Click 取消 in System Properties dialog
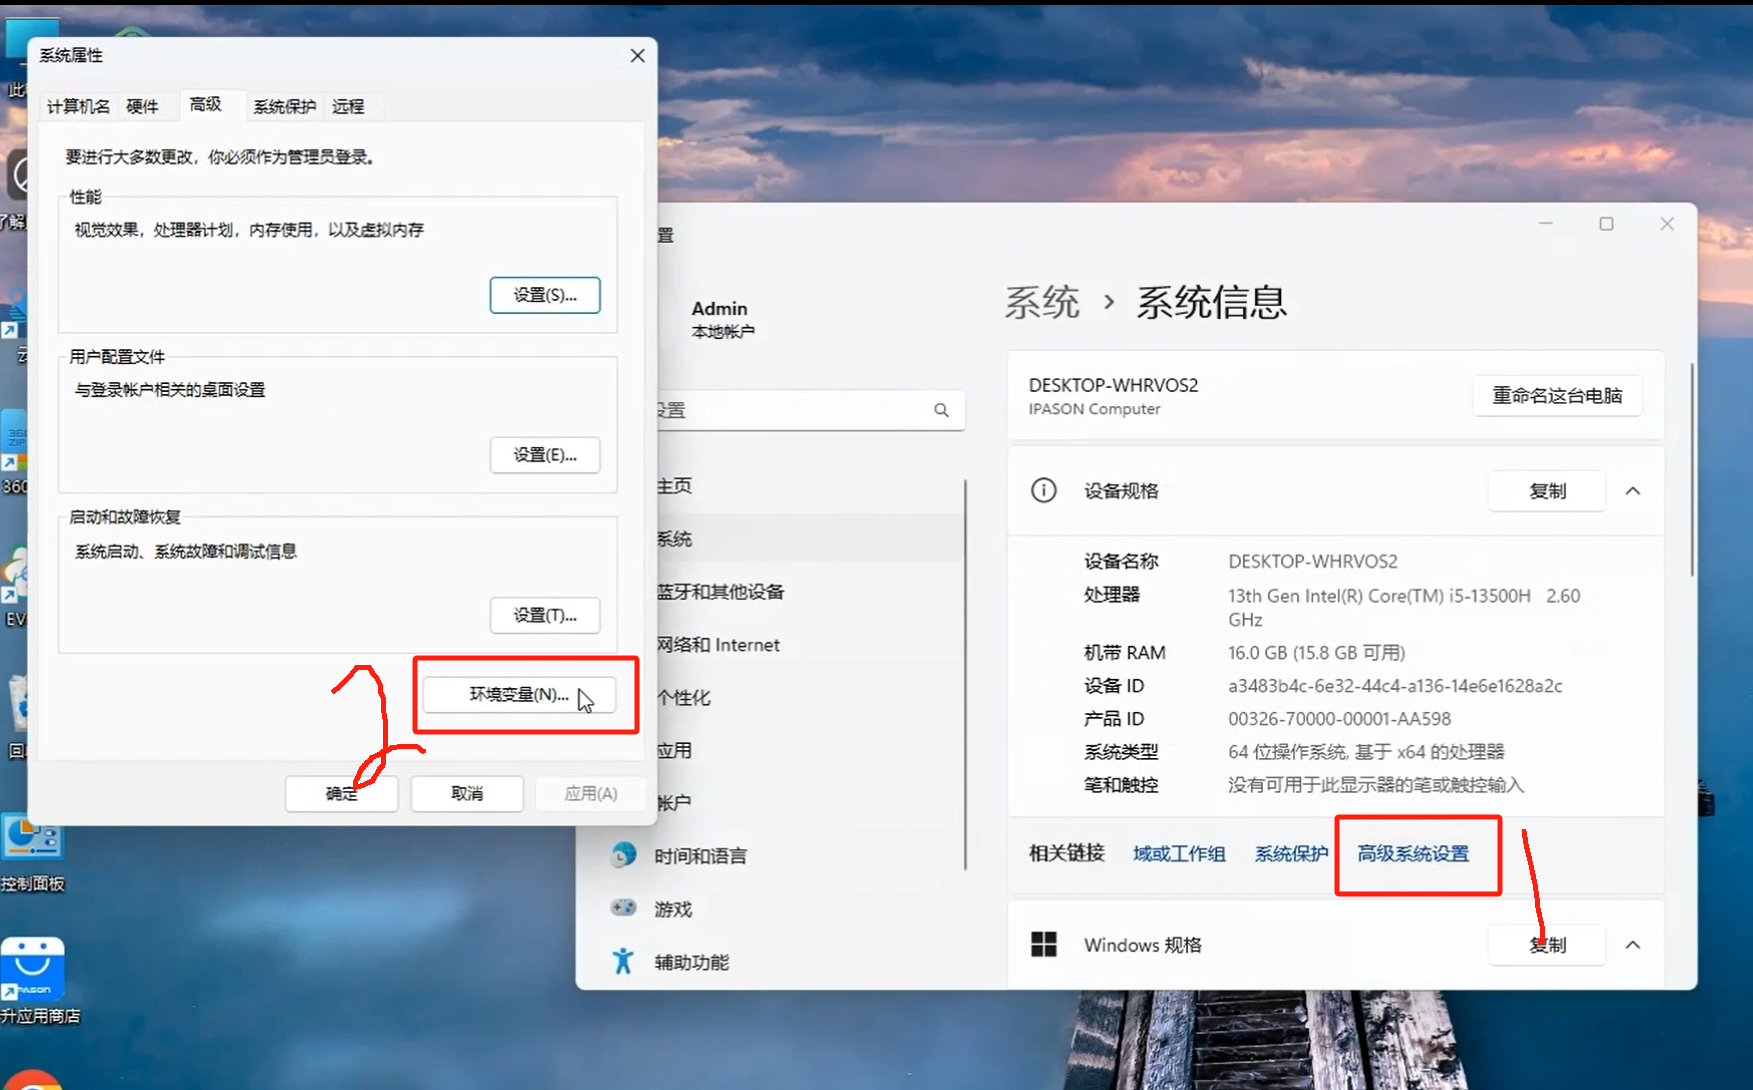Viewport: 1753px width, 1090px height. tap(467, 793)
